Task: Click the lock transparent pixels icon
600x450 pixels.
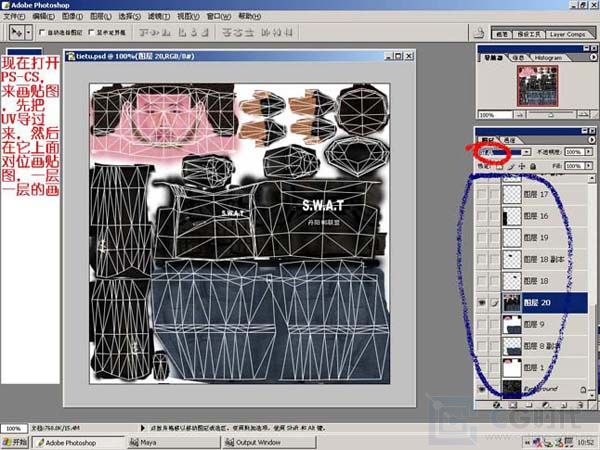Action: (500, 166)
